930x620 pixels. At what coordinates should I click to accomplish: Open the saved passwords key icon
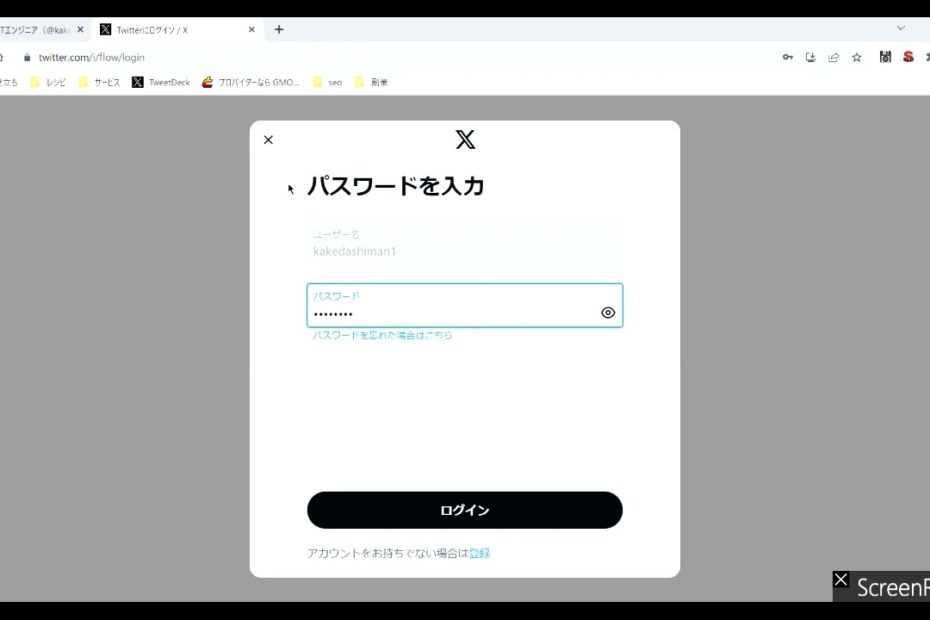(788, 58)
